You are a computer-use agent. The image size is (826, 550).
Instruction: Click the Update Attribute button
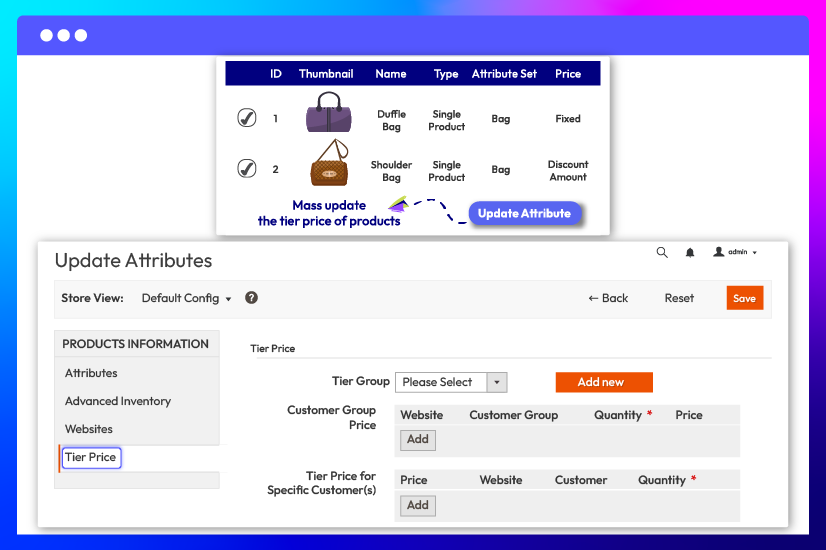[x=525, y=213]
